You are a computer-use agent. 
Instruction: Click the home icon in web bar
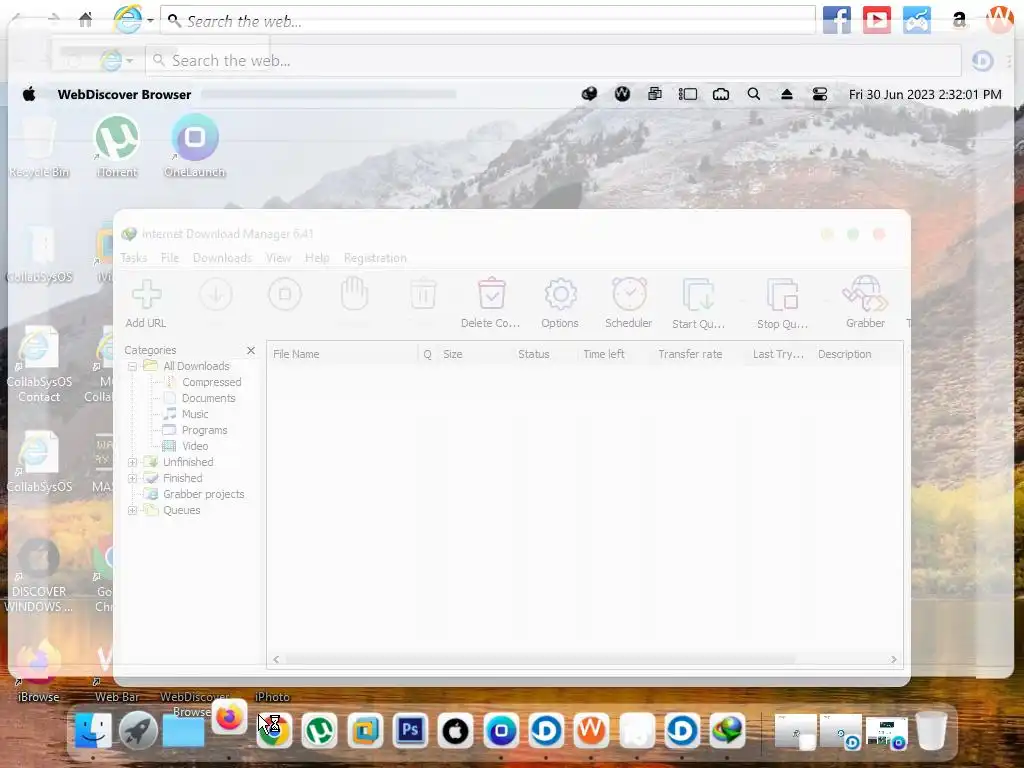click(x=85, y=20)
